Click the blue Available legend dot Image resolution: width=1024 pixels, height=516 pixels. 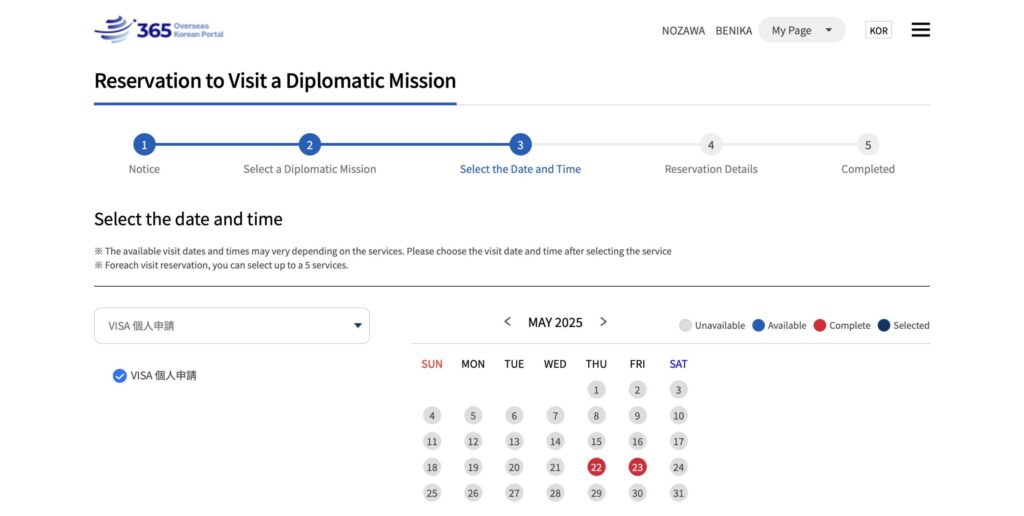click(x=758, y=325)
